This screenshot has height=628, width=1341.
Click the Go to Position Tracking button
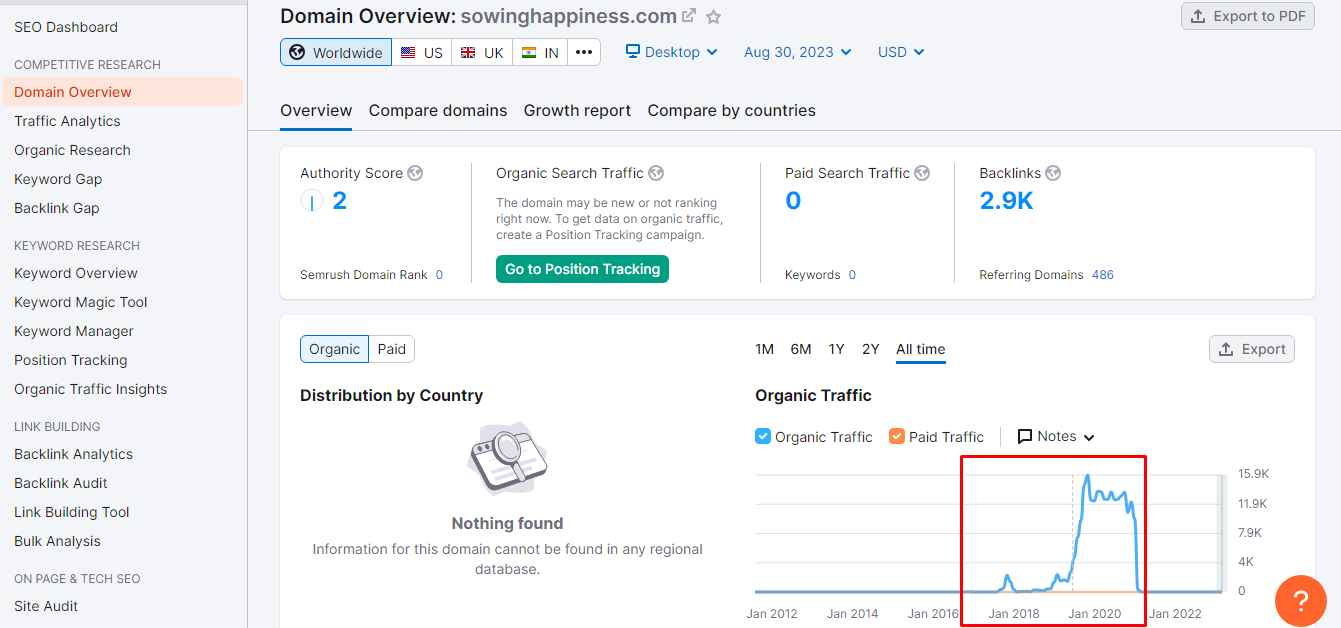[582, 269]
